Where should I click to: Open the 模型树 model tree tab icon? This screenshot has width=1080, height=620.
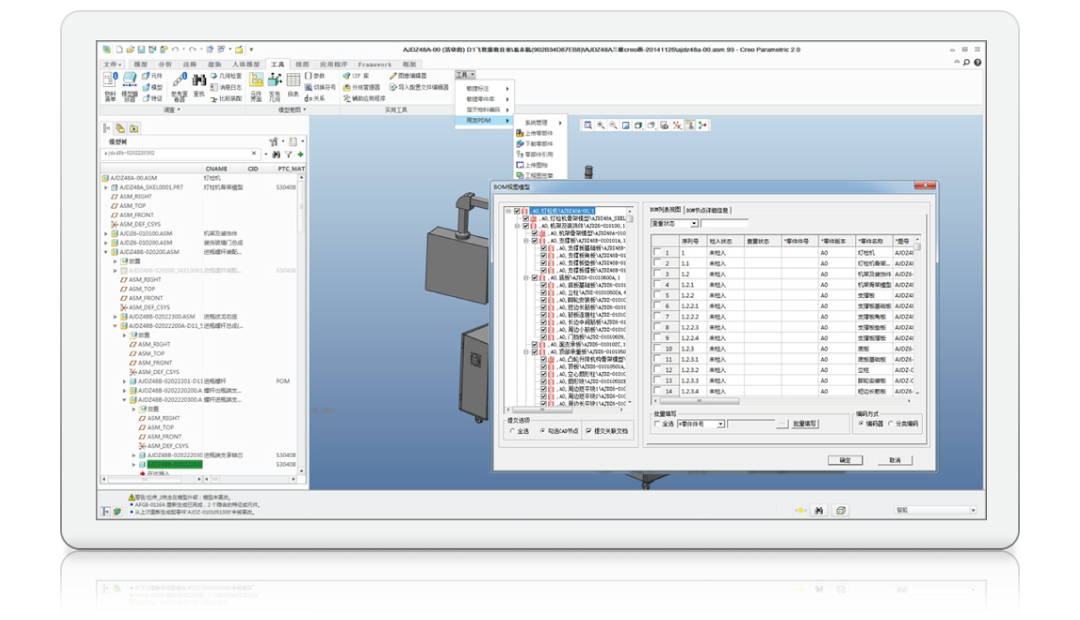106,128
